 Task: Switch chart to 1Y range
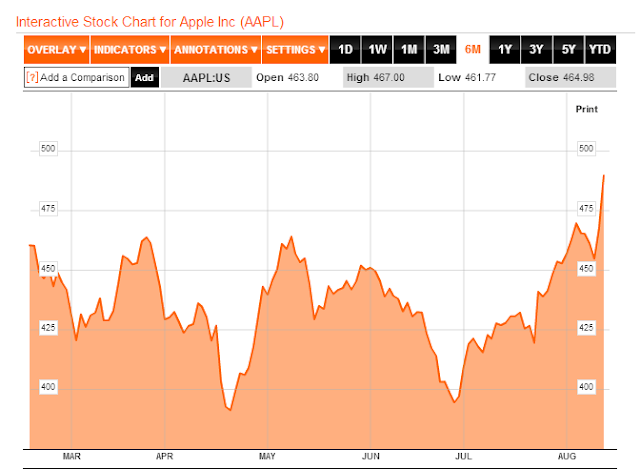505,50
